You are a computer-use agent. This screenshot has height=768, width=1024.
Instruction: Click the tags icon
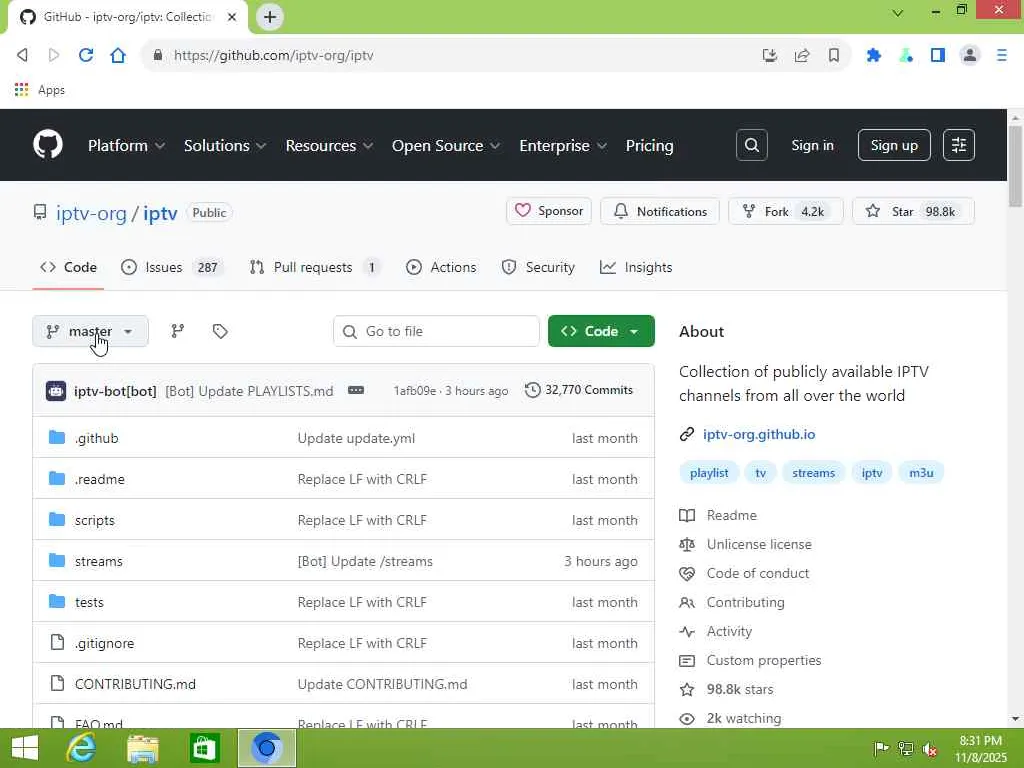coord(220,331)
